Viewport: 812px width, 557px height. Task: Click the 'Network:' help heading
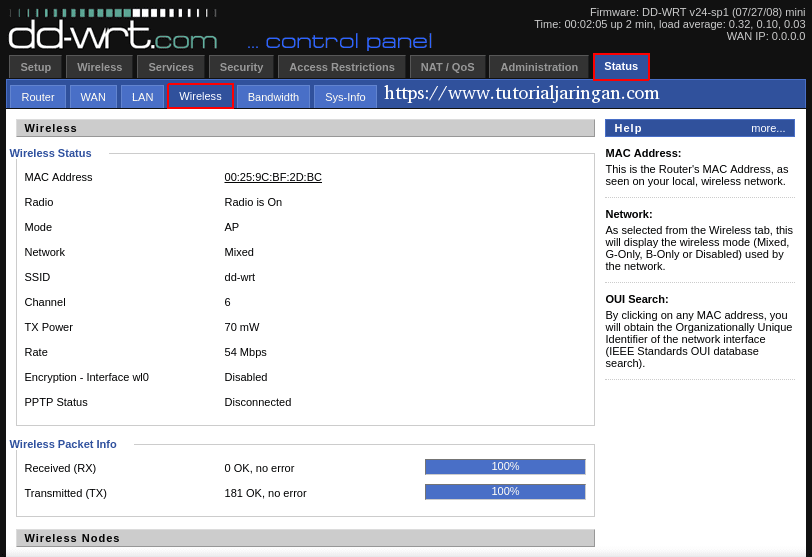click(629, 214)
